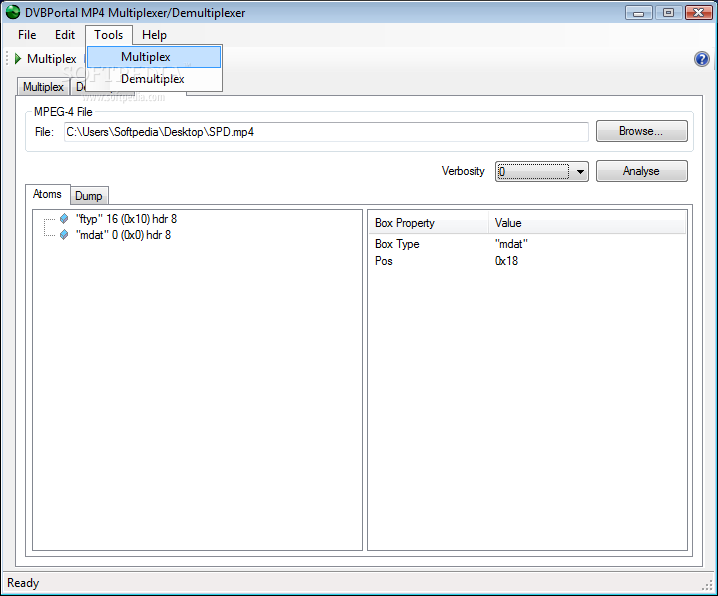Minimize the DVBPortal window
This screenshot has width=718, height=596.
coord(639,13)
